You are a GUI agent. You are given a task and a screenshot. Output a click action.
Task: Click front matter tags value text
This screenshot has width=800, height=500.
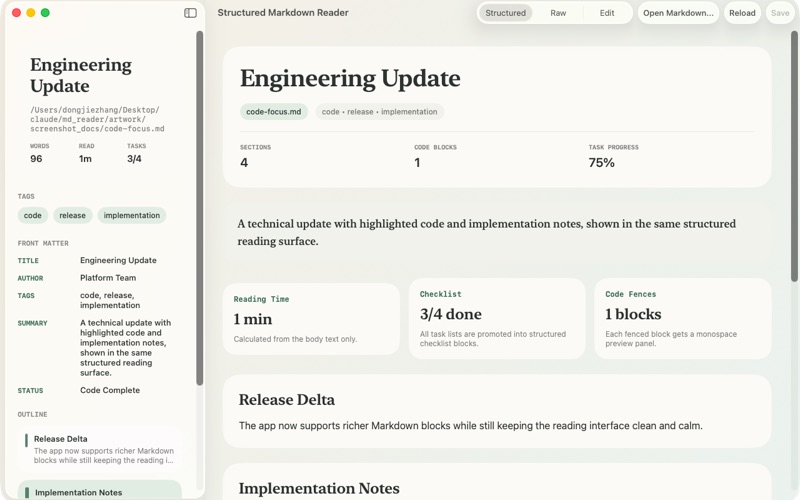click(x=110, y=300)
